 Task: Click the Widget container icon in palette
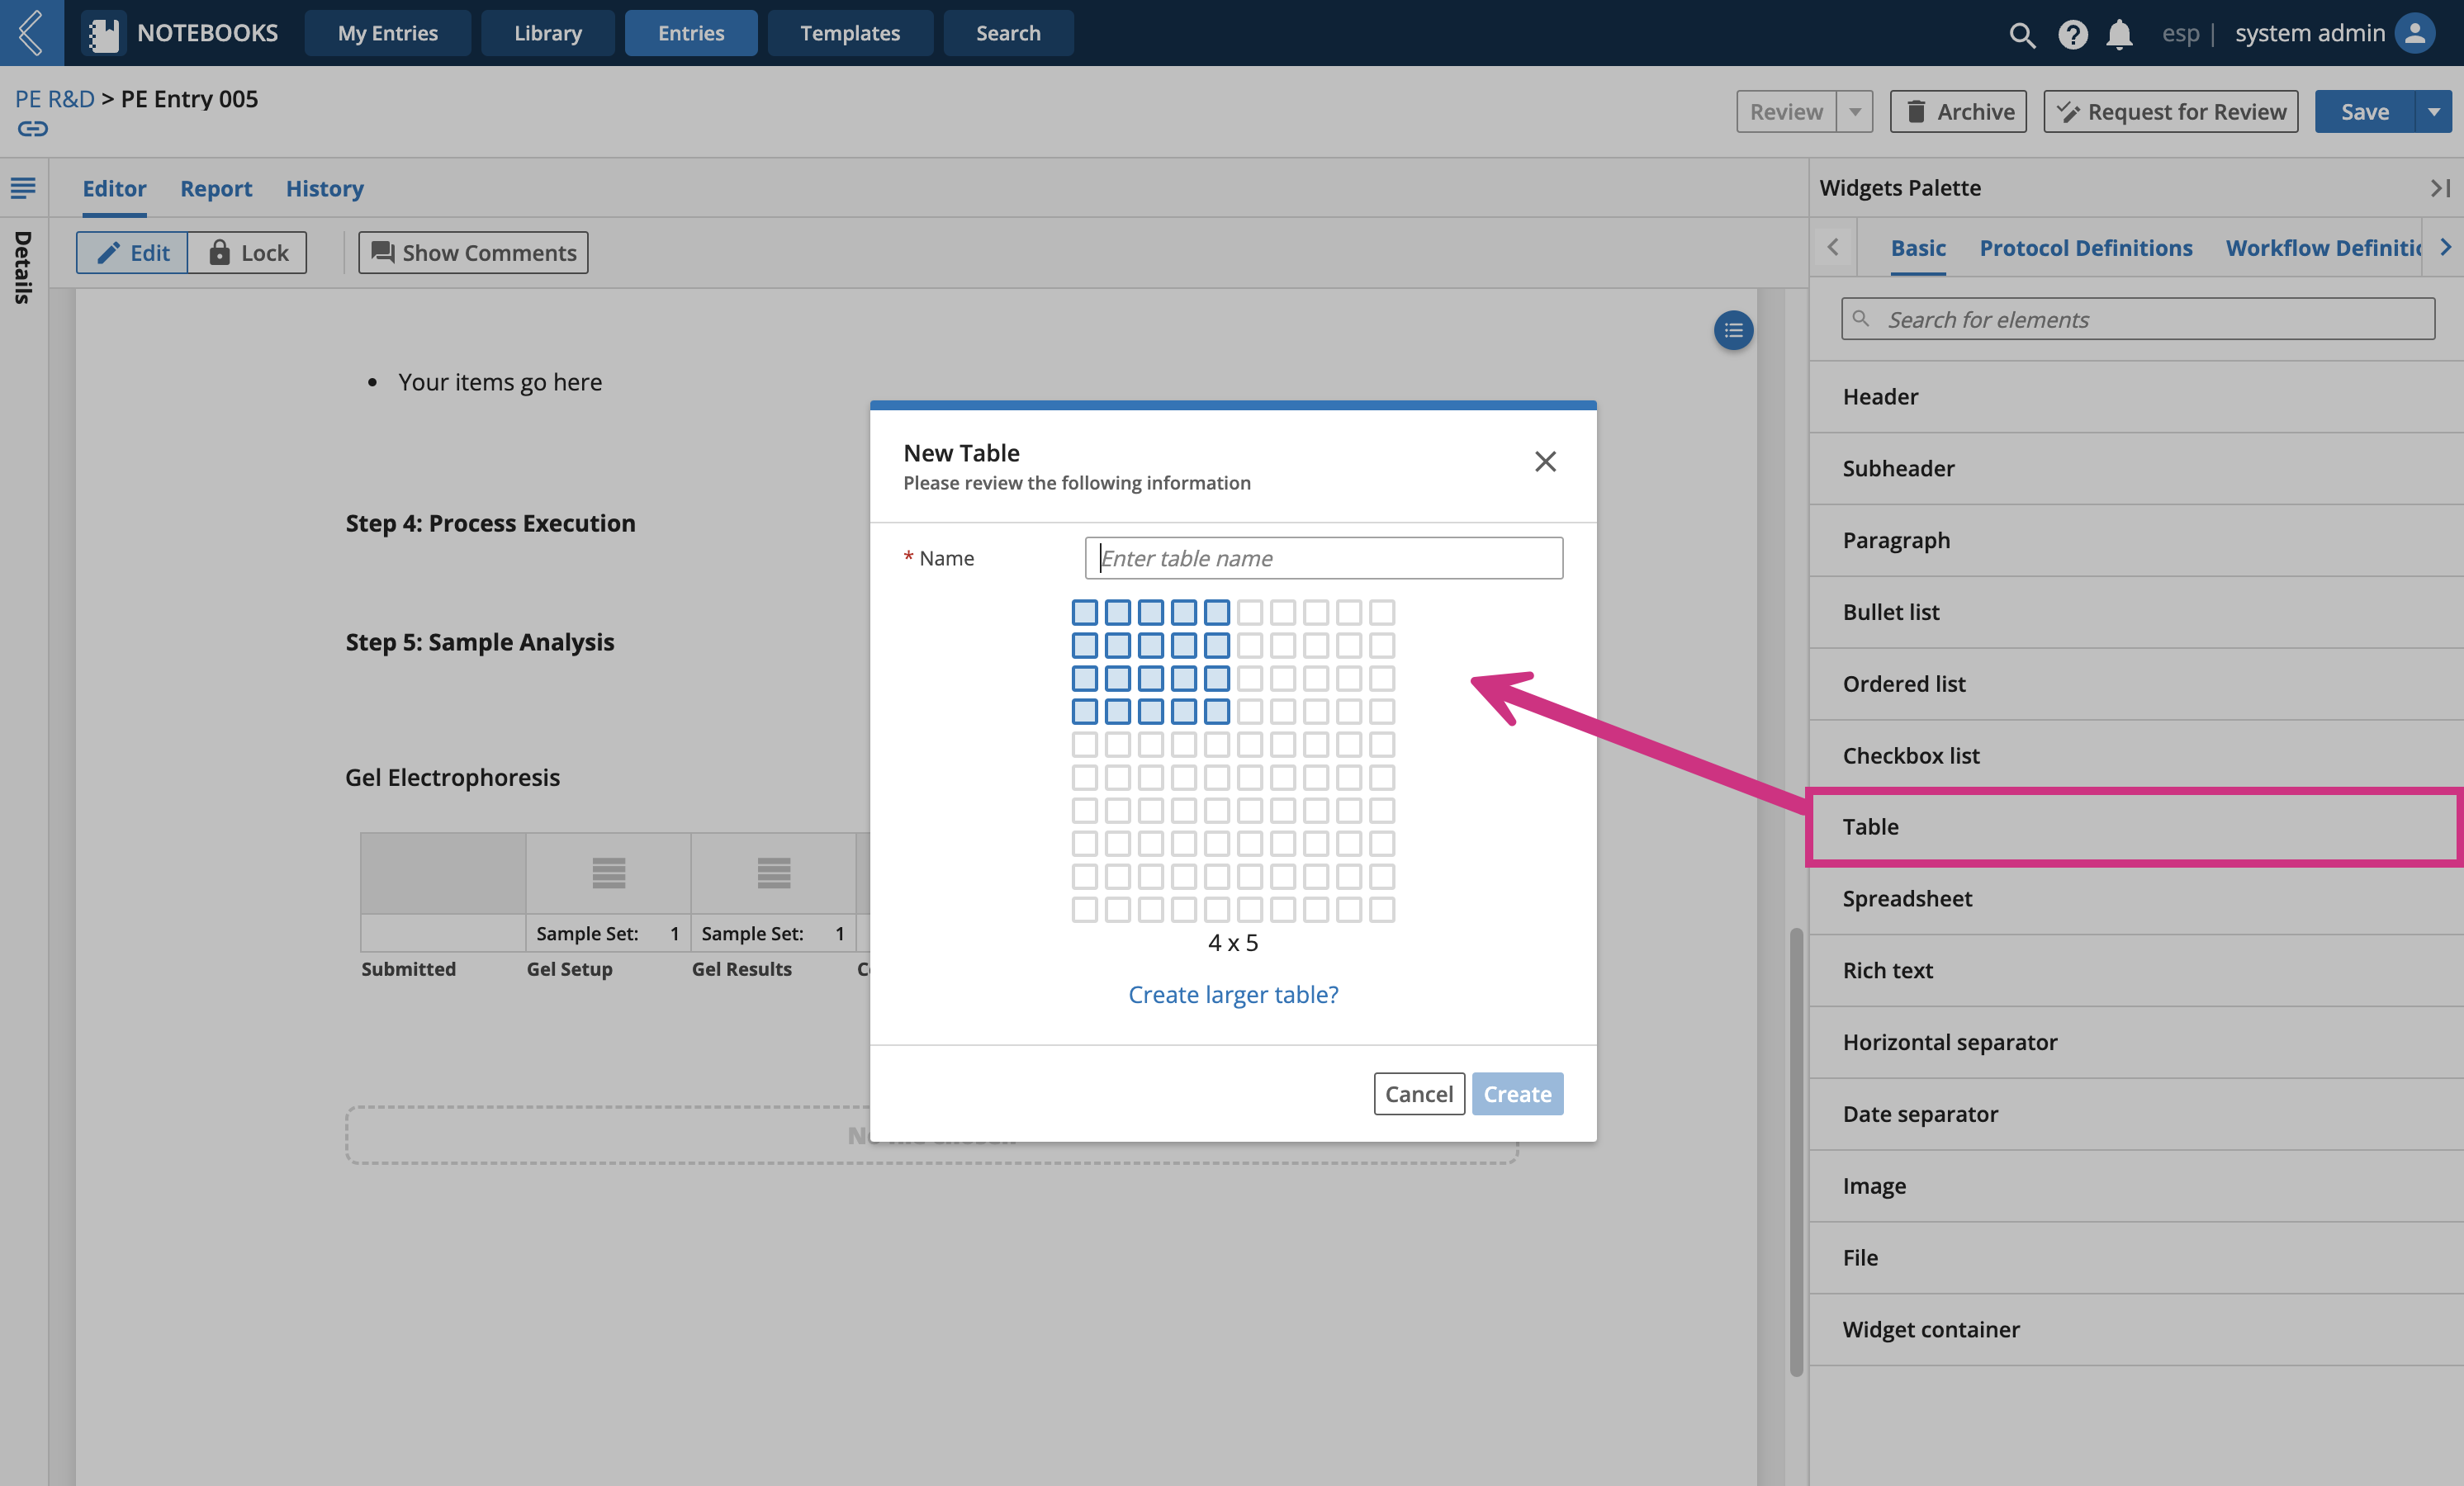tap(1931, 1327)
